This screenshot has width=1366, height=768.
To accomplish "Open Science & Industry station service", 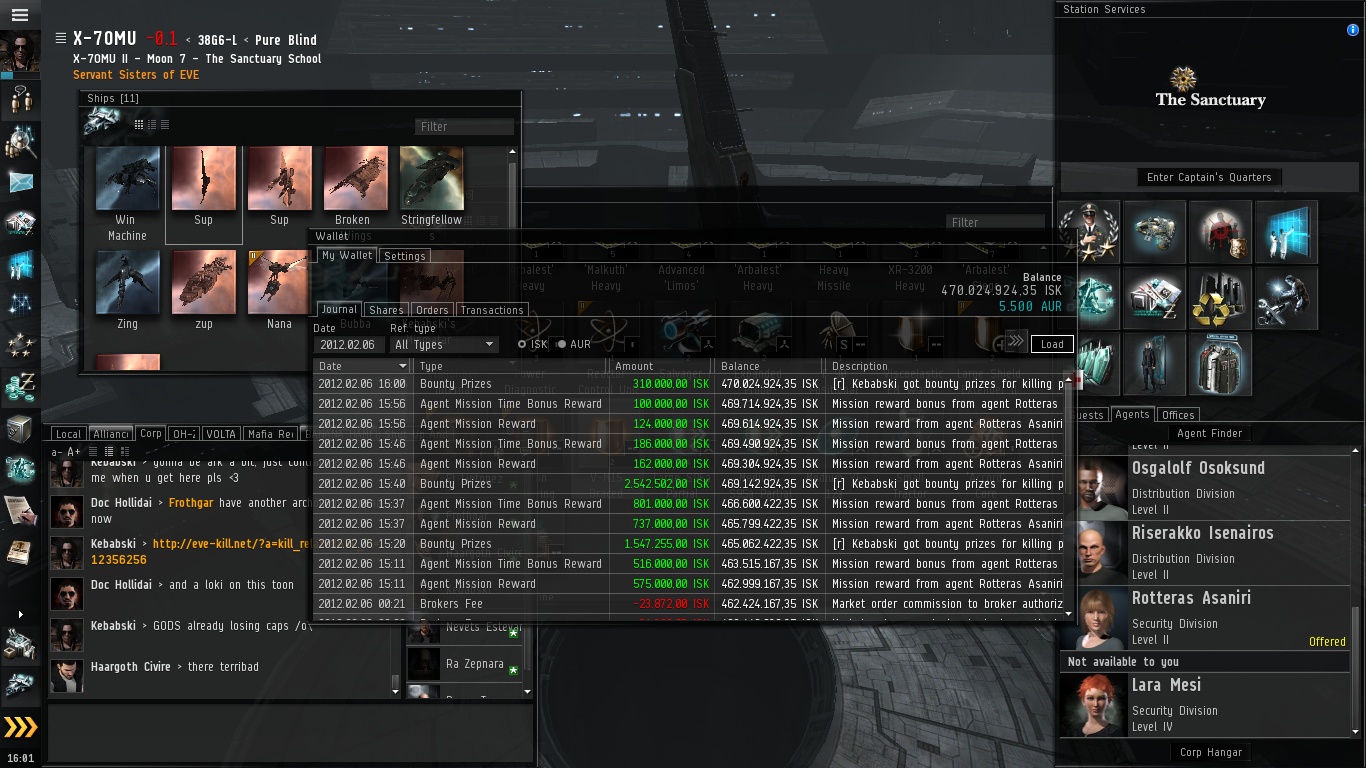I will click(x=1286, y=232).
